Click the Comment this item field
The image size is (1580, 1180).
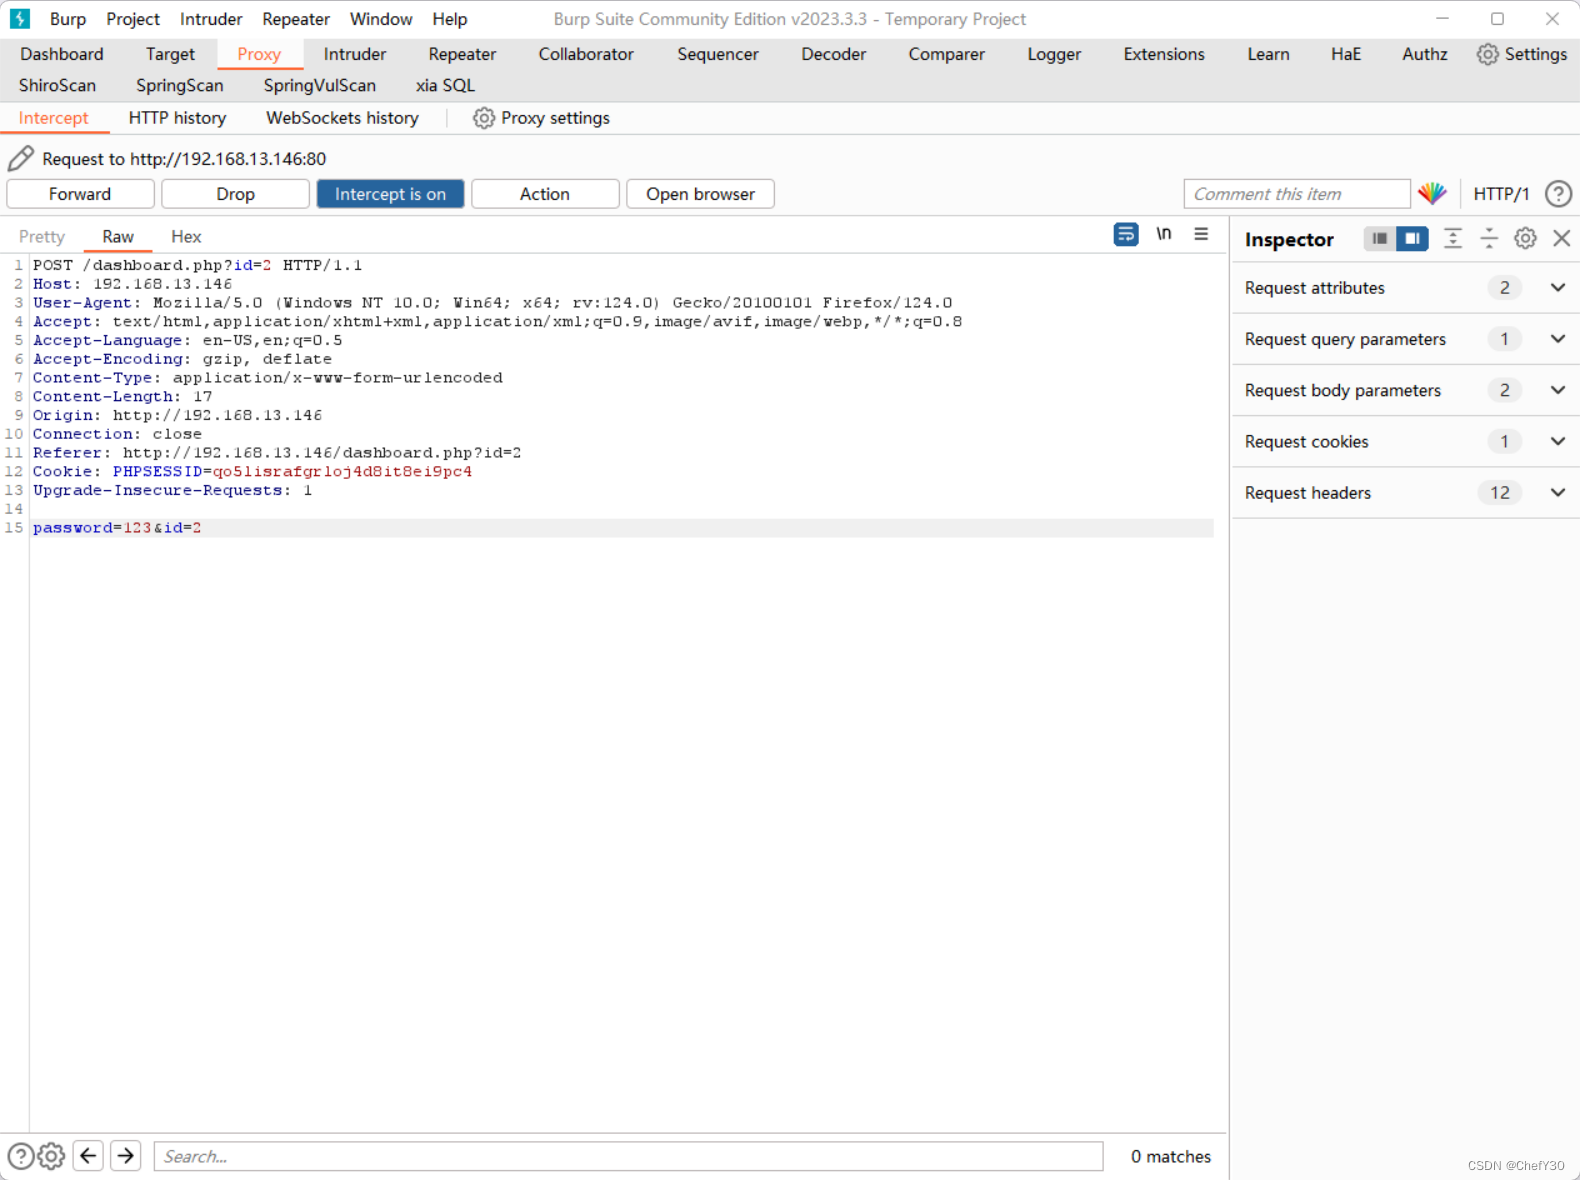(x=1297, y=194)
